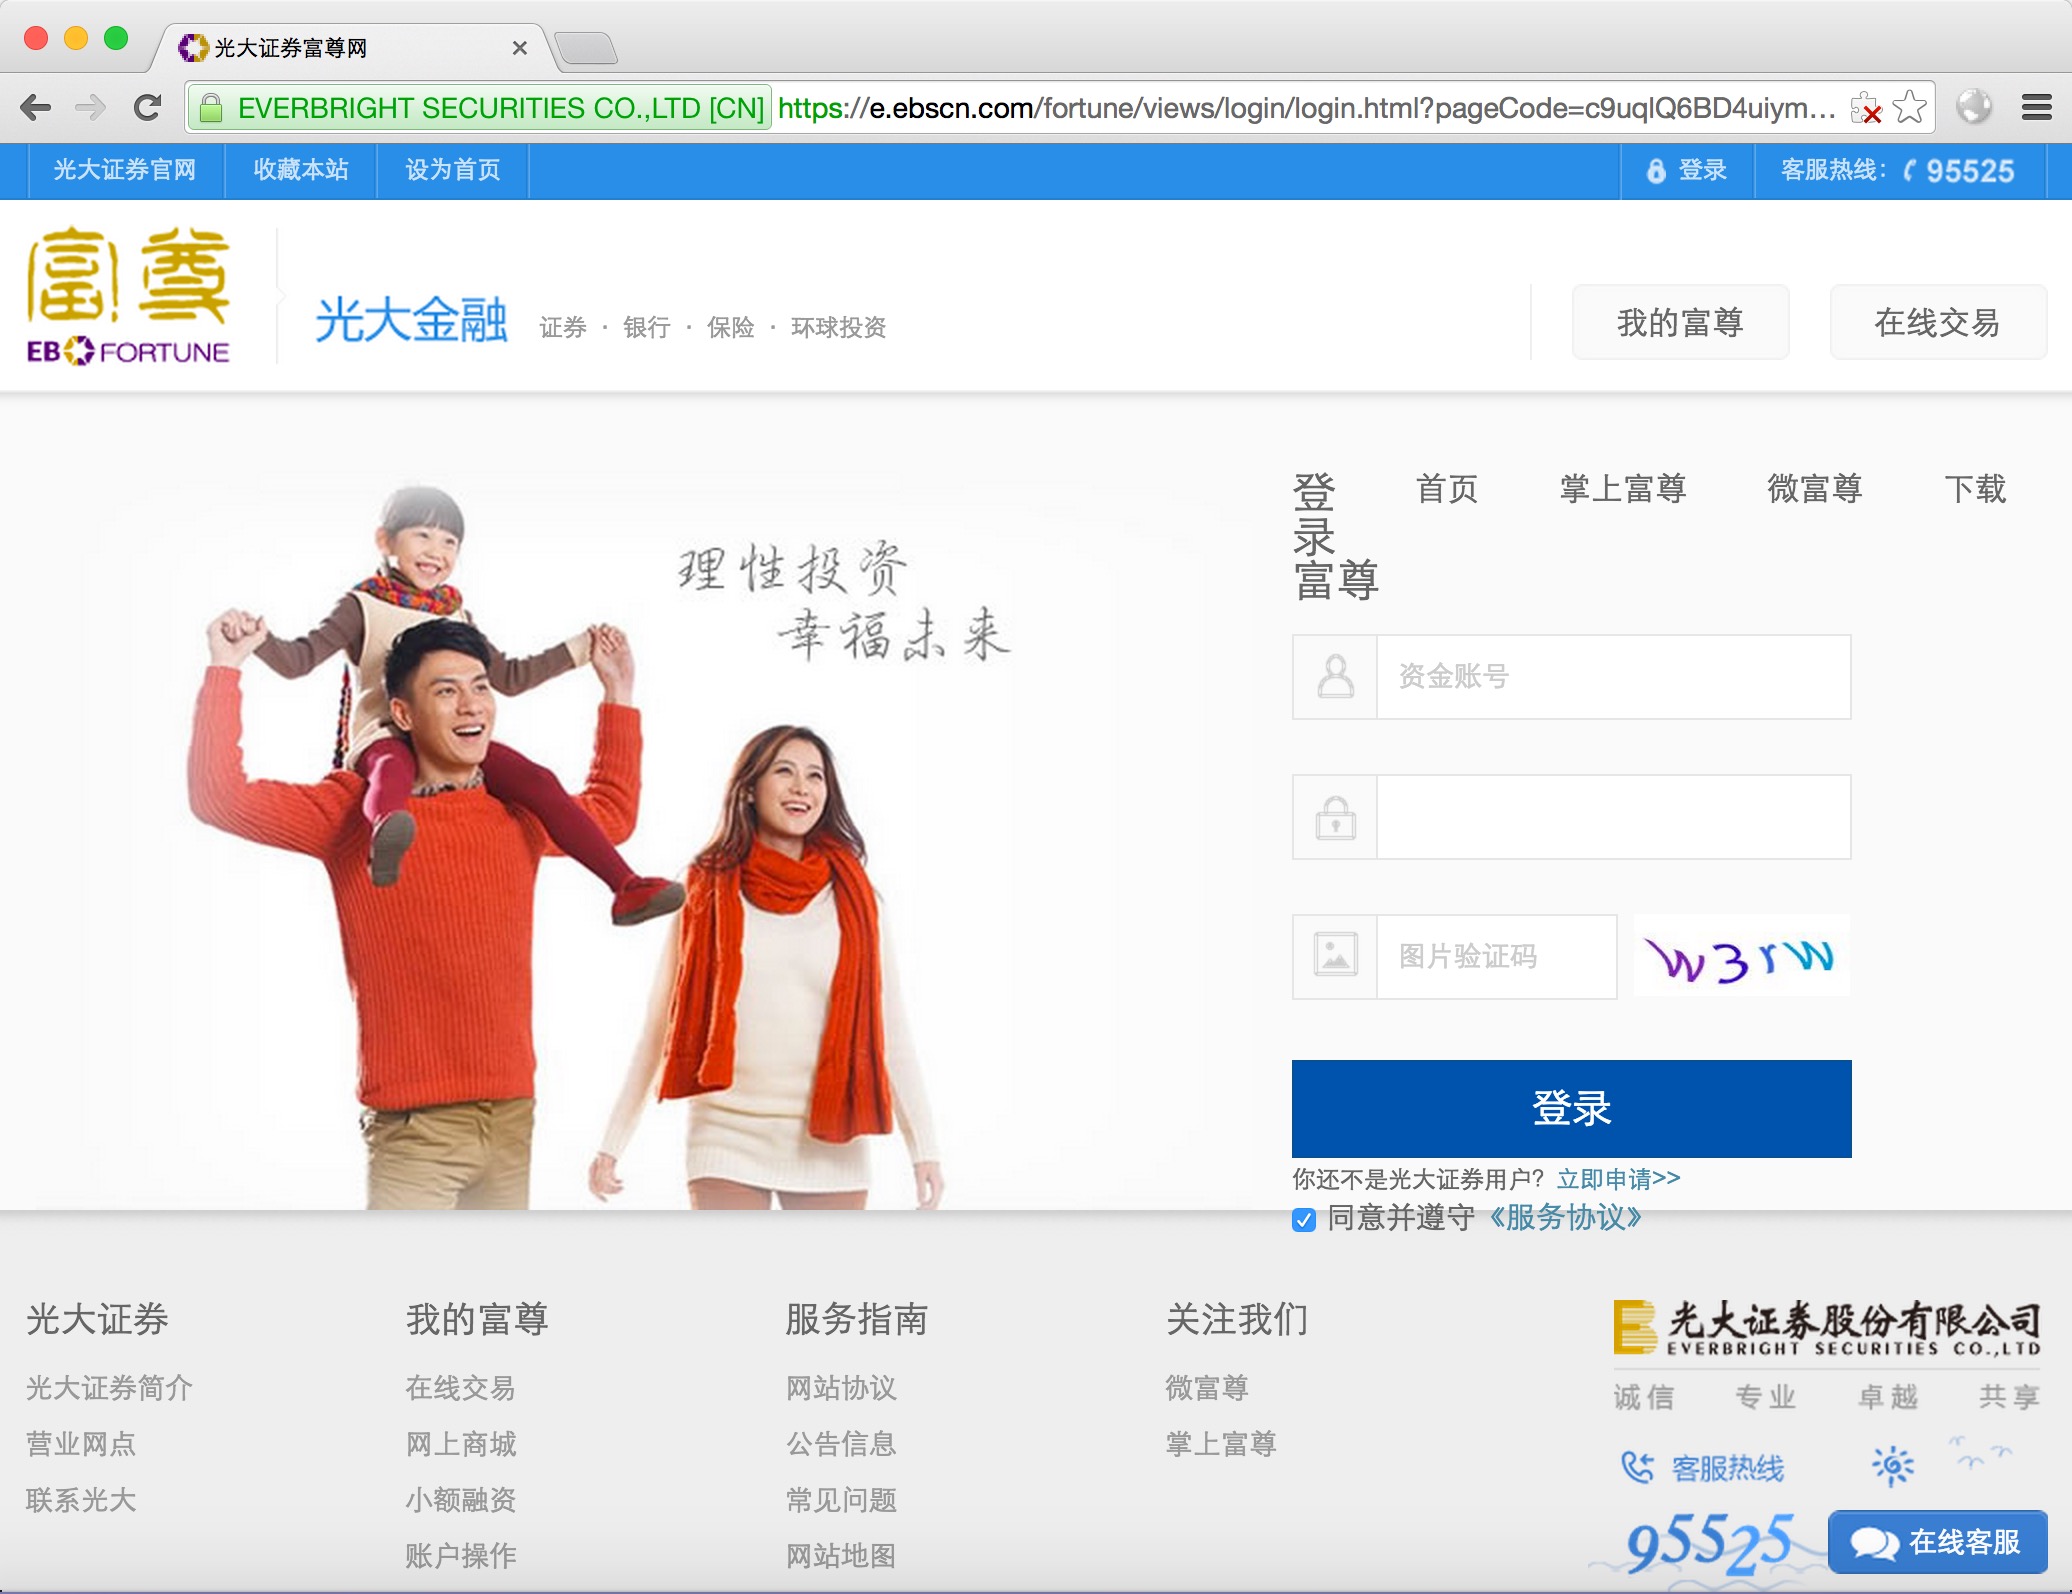Click 登录 in the top blue bar
The image size is (2072, 1594).
[1687, 170]
